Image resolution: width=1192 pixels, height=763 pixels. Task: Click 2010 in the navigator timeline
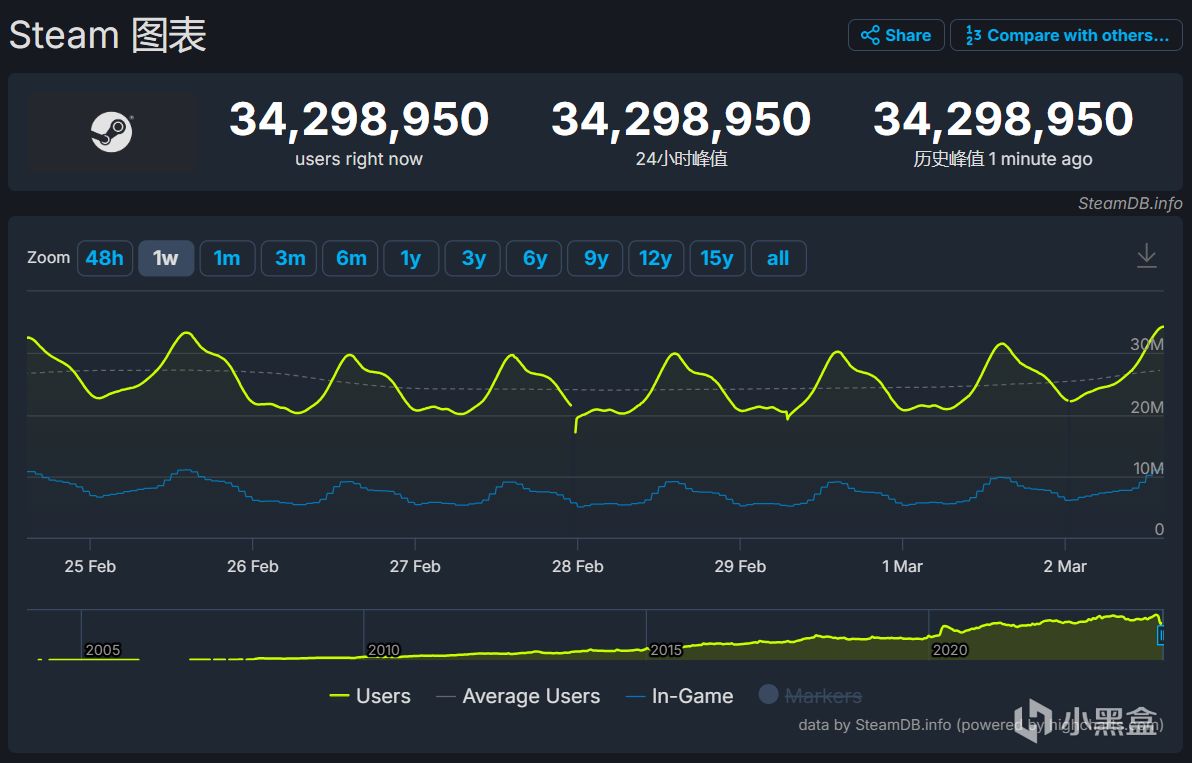pos(383,650)
